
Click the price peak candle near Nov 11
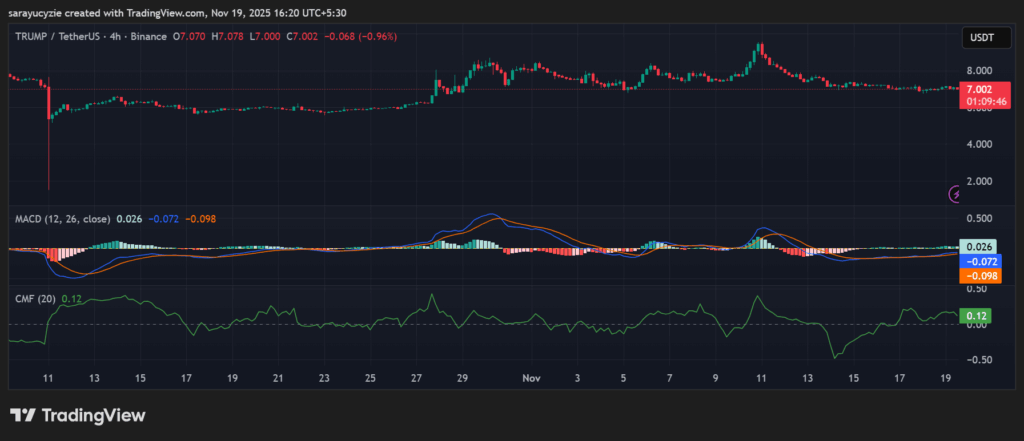pos(761,48)
